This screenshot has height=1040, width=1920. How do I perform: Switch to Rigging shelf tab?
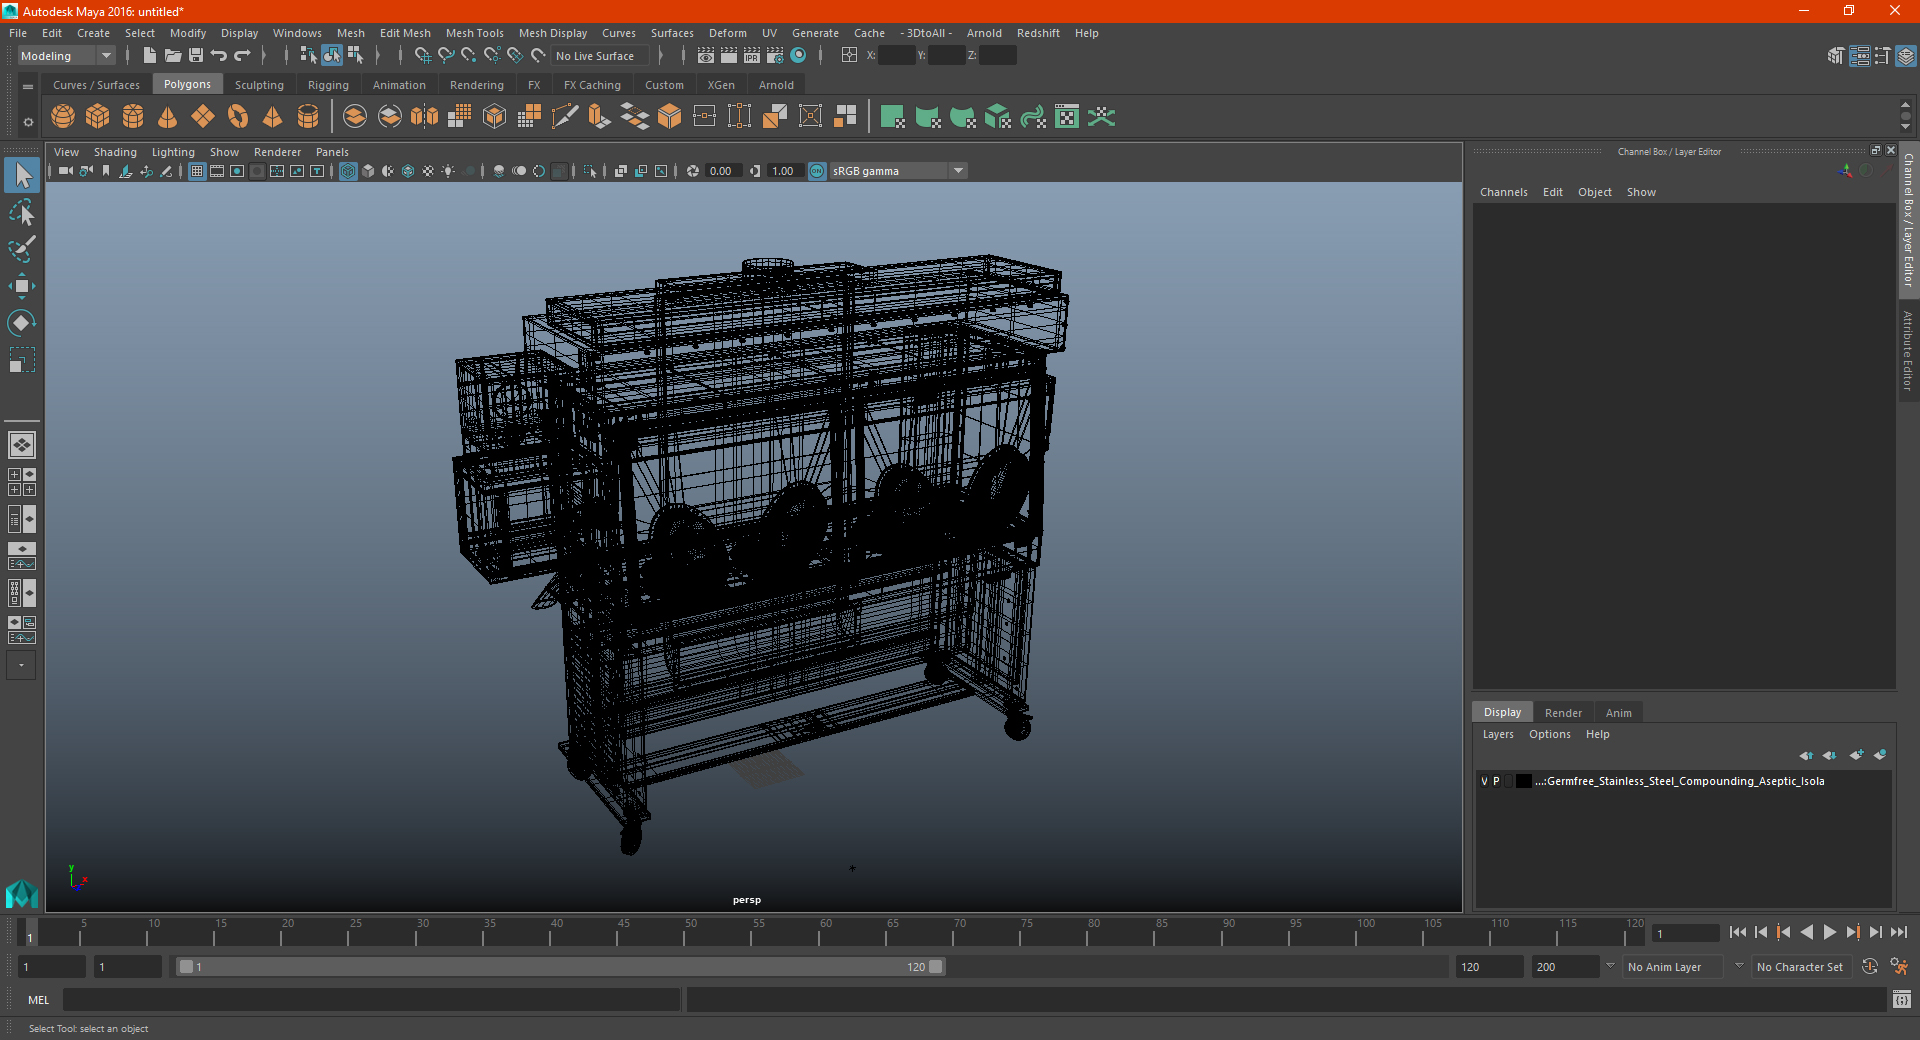point(328,85)
